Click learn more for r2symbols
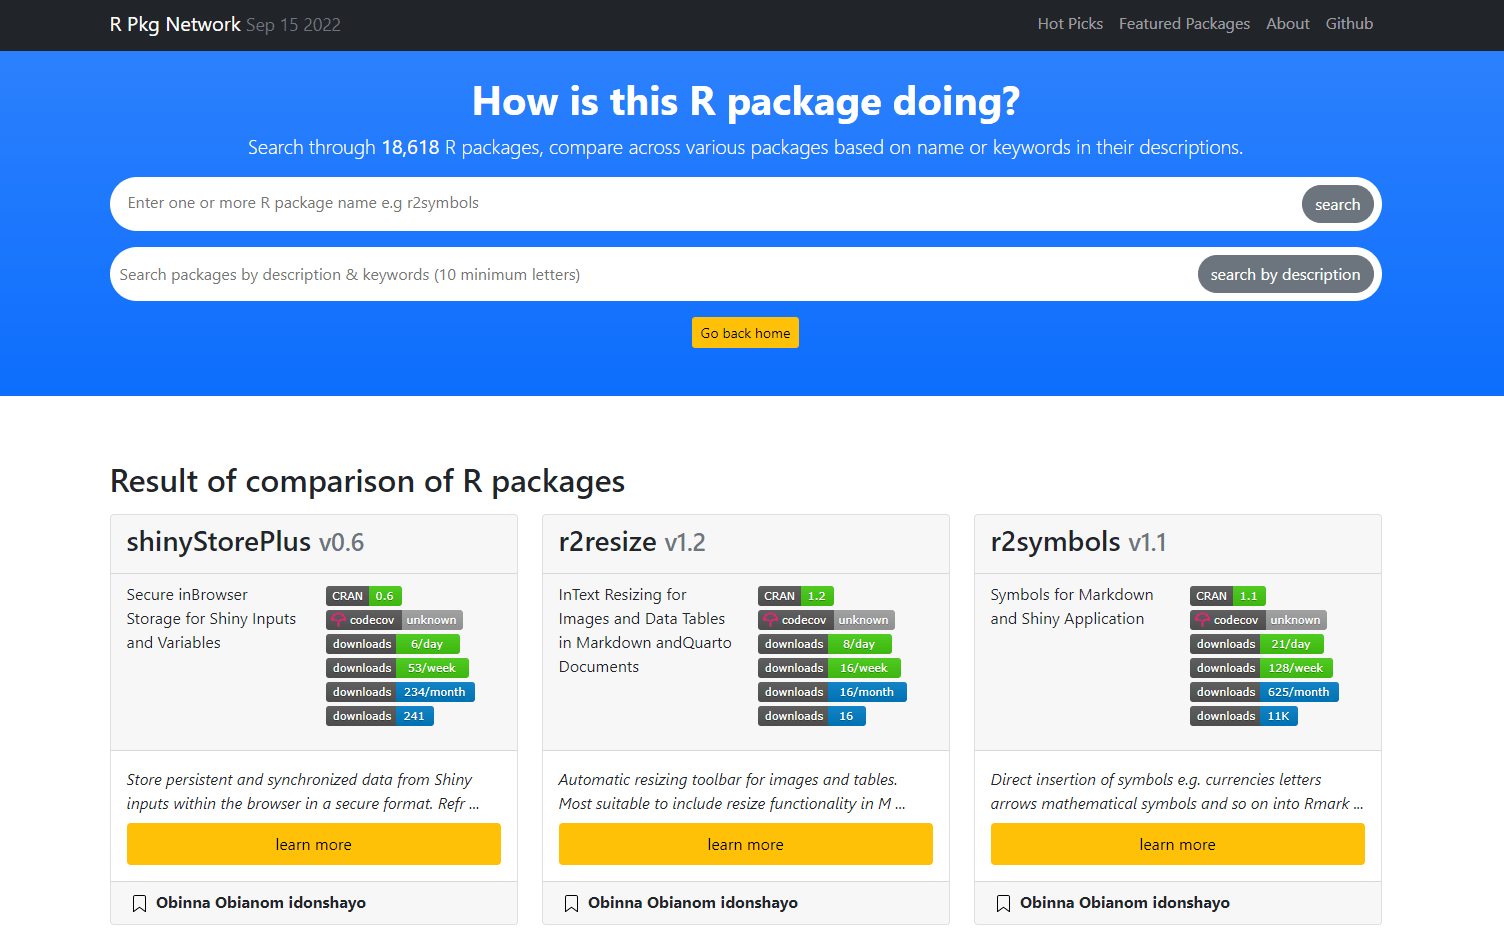Viewport: 1504px width, 945px height. [1177, 844]
